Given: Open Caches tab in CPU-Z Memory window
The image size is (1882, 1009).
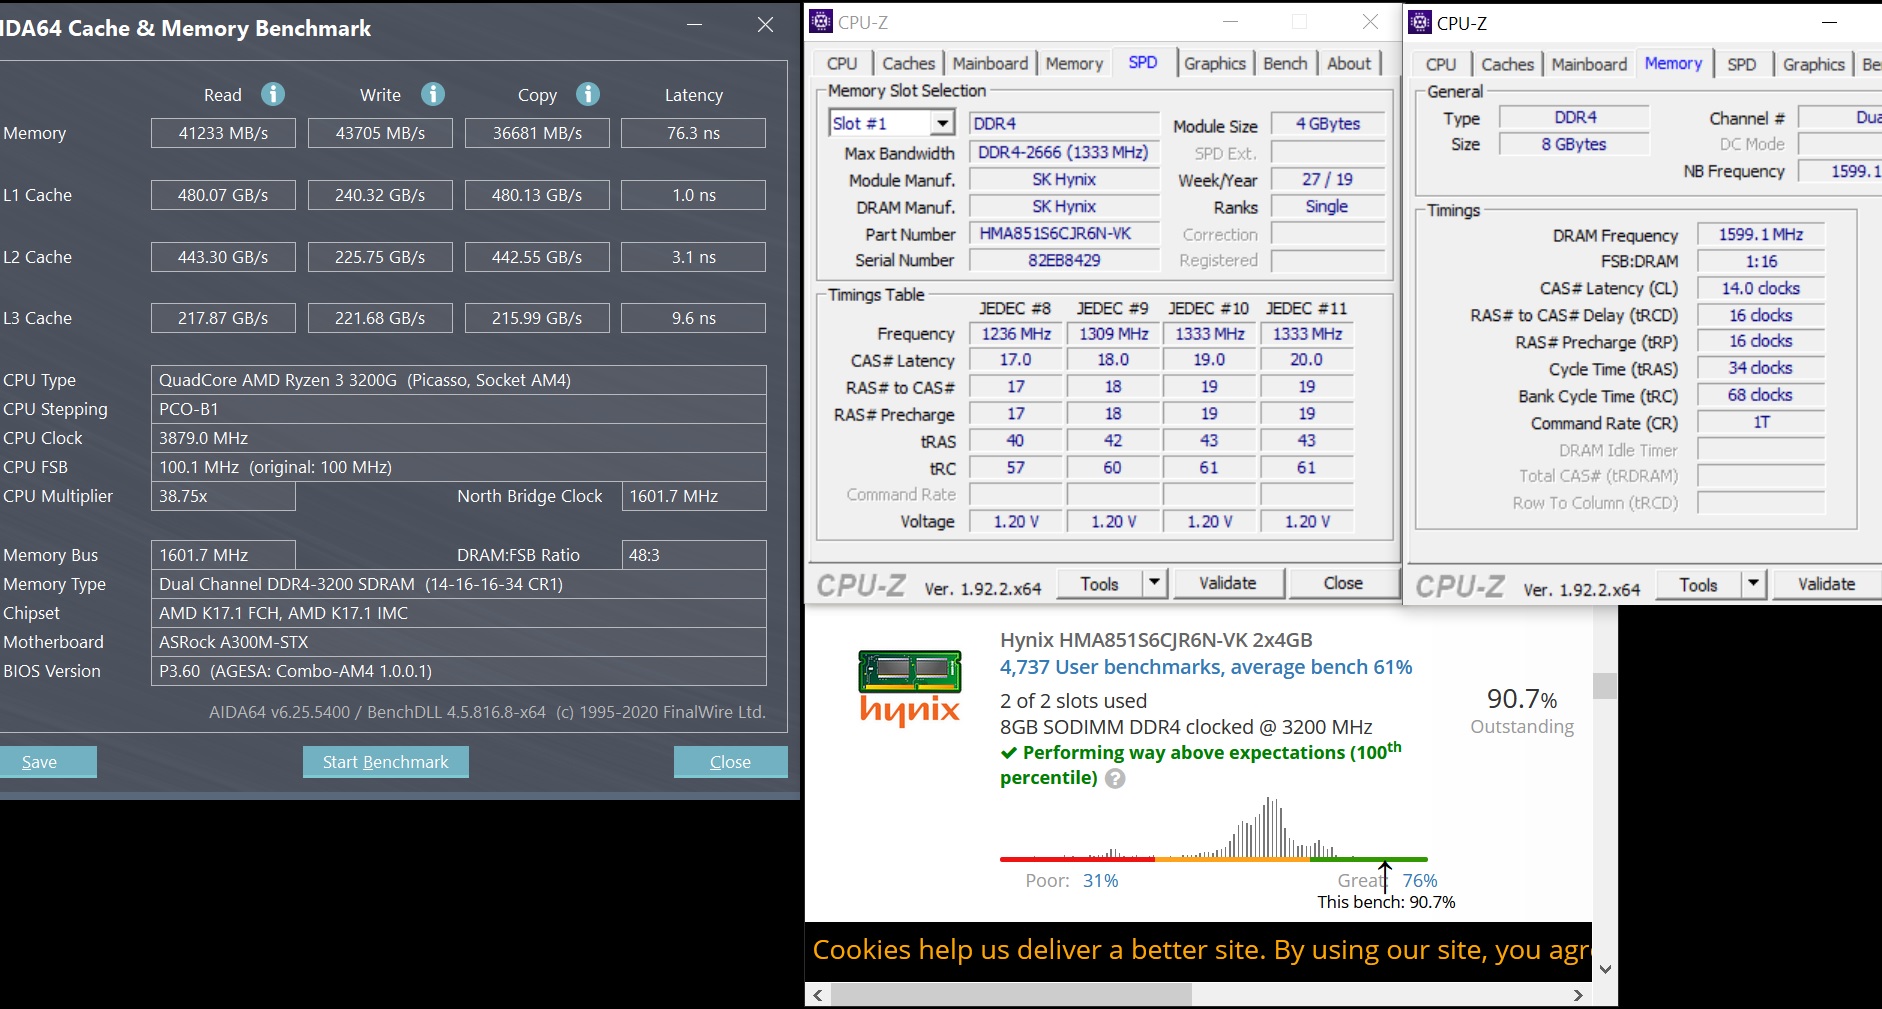Looking at the screenshot, I should pyautogui.click(x=1507, y=65).
